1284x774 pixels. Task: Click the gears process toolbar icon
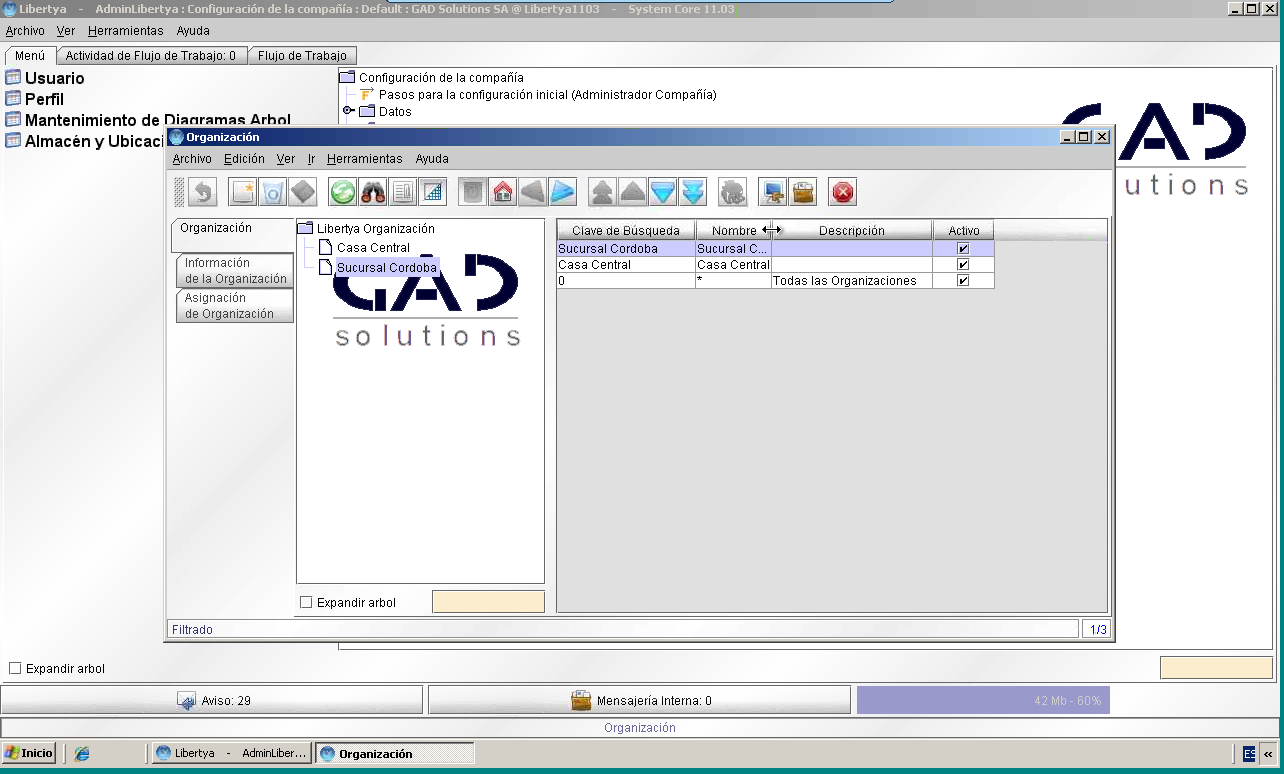click(x=733, y=192)
